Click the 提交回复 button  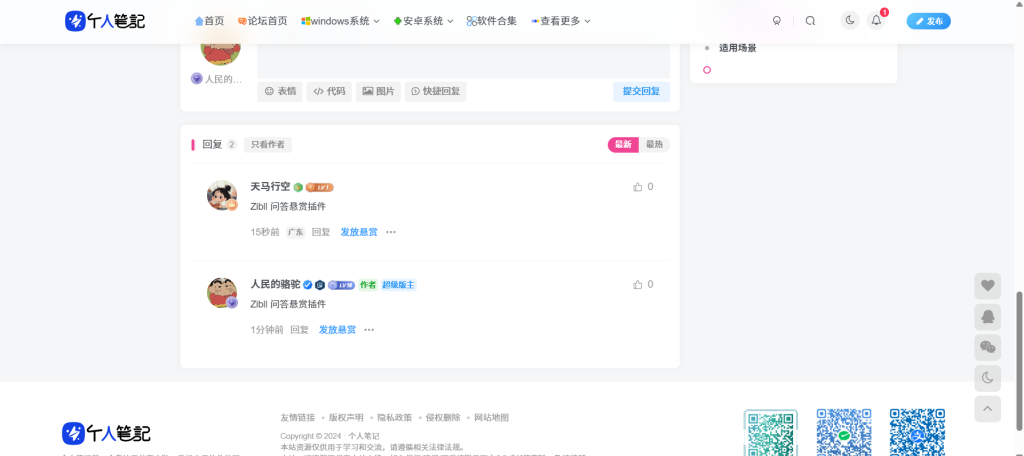[641, 91]
